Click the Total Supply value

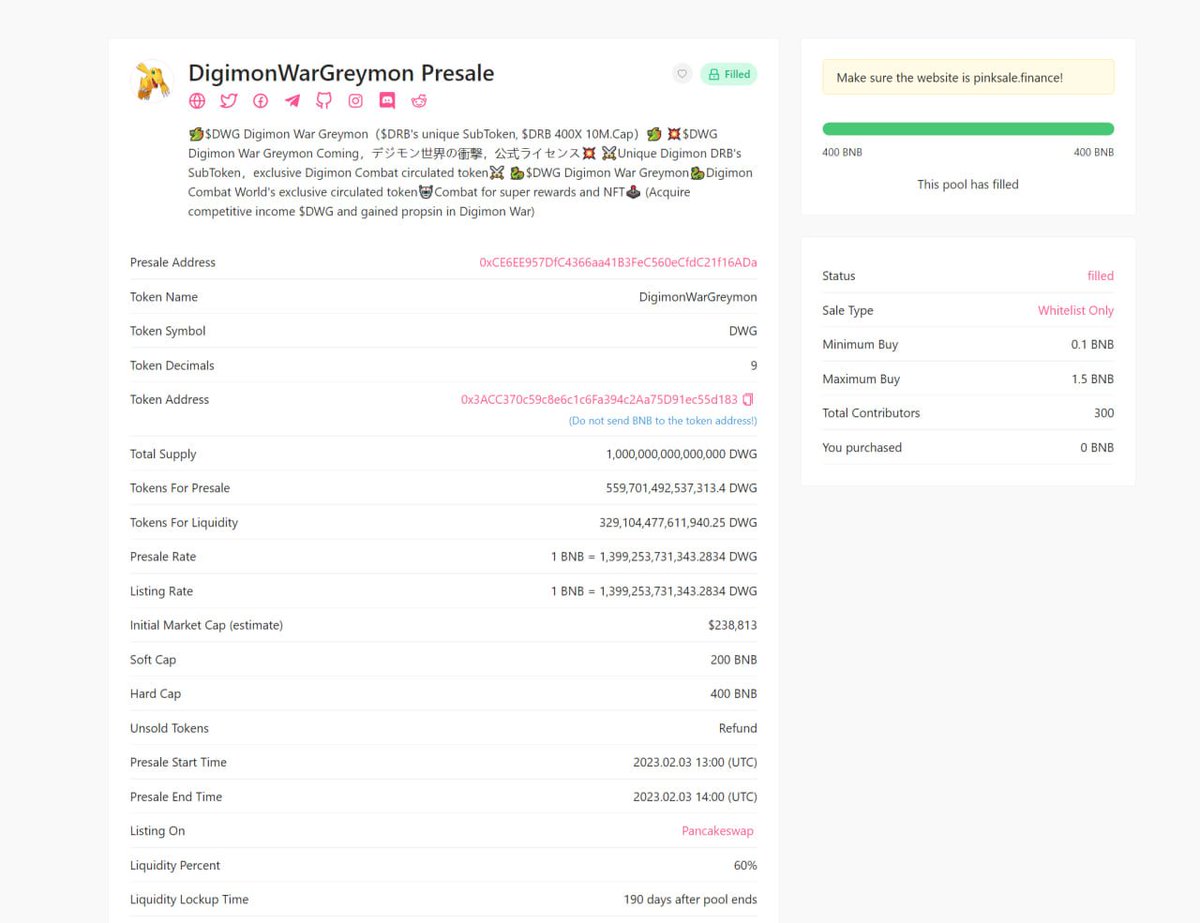(x=681, y=454)
